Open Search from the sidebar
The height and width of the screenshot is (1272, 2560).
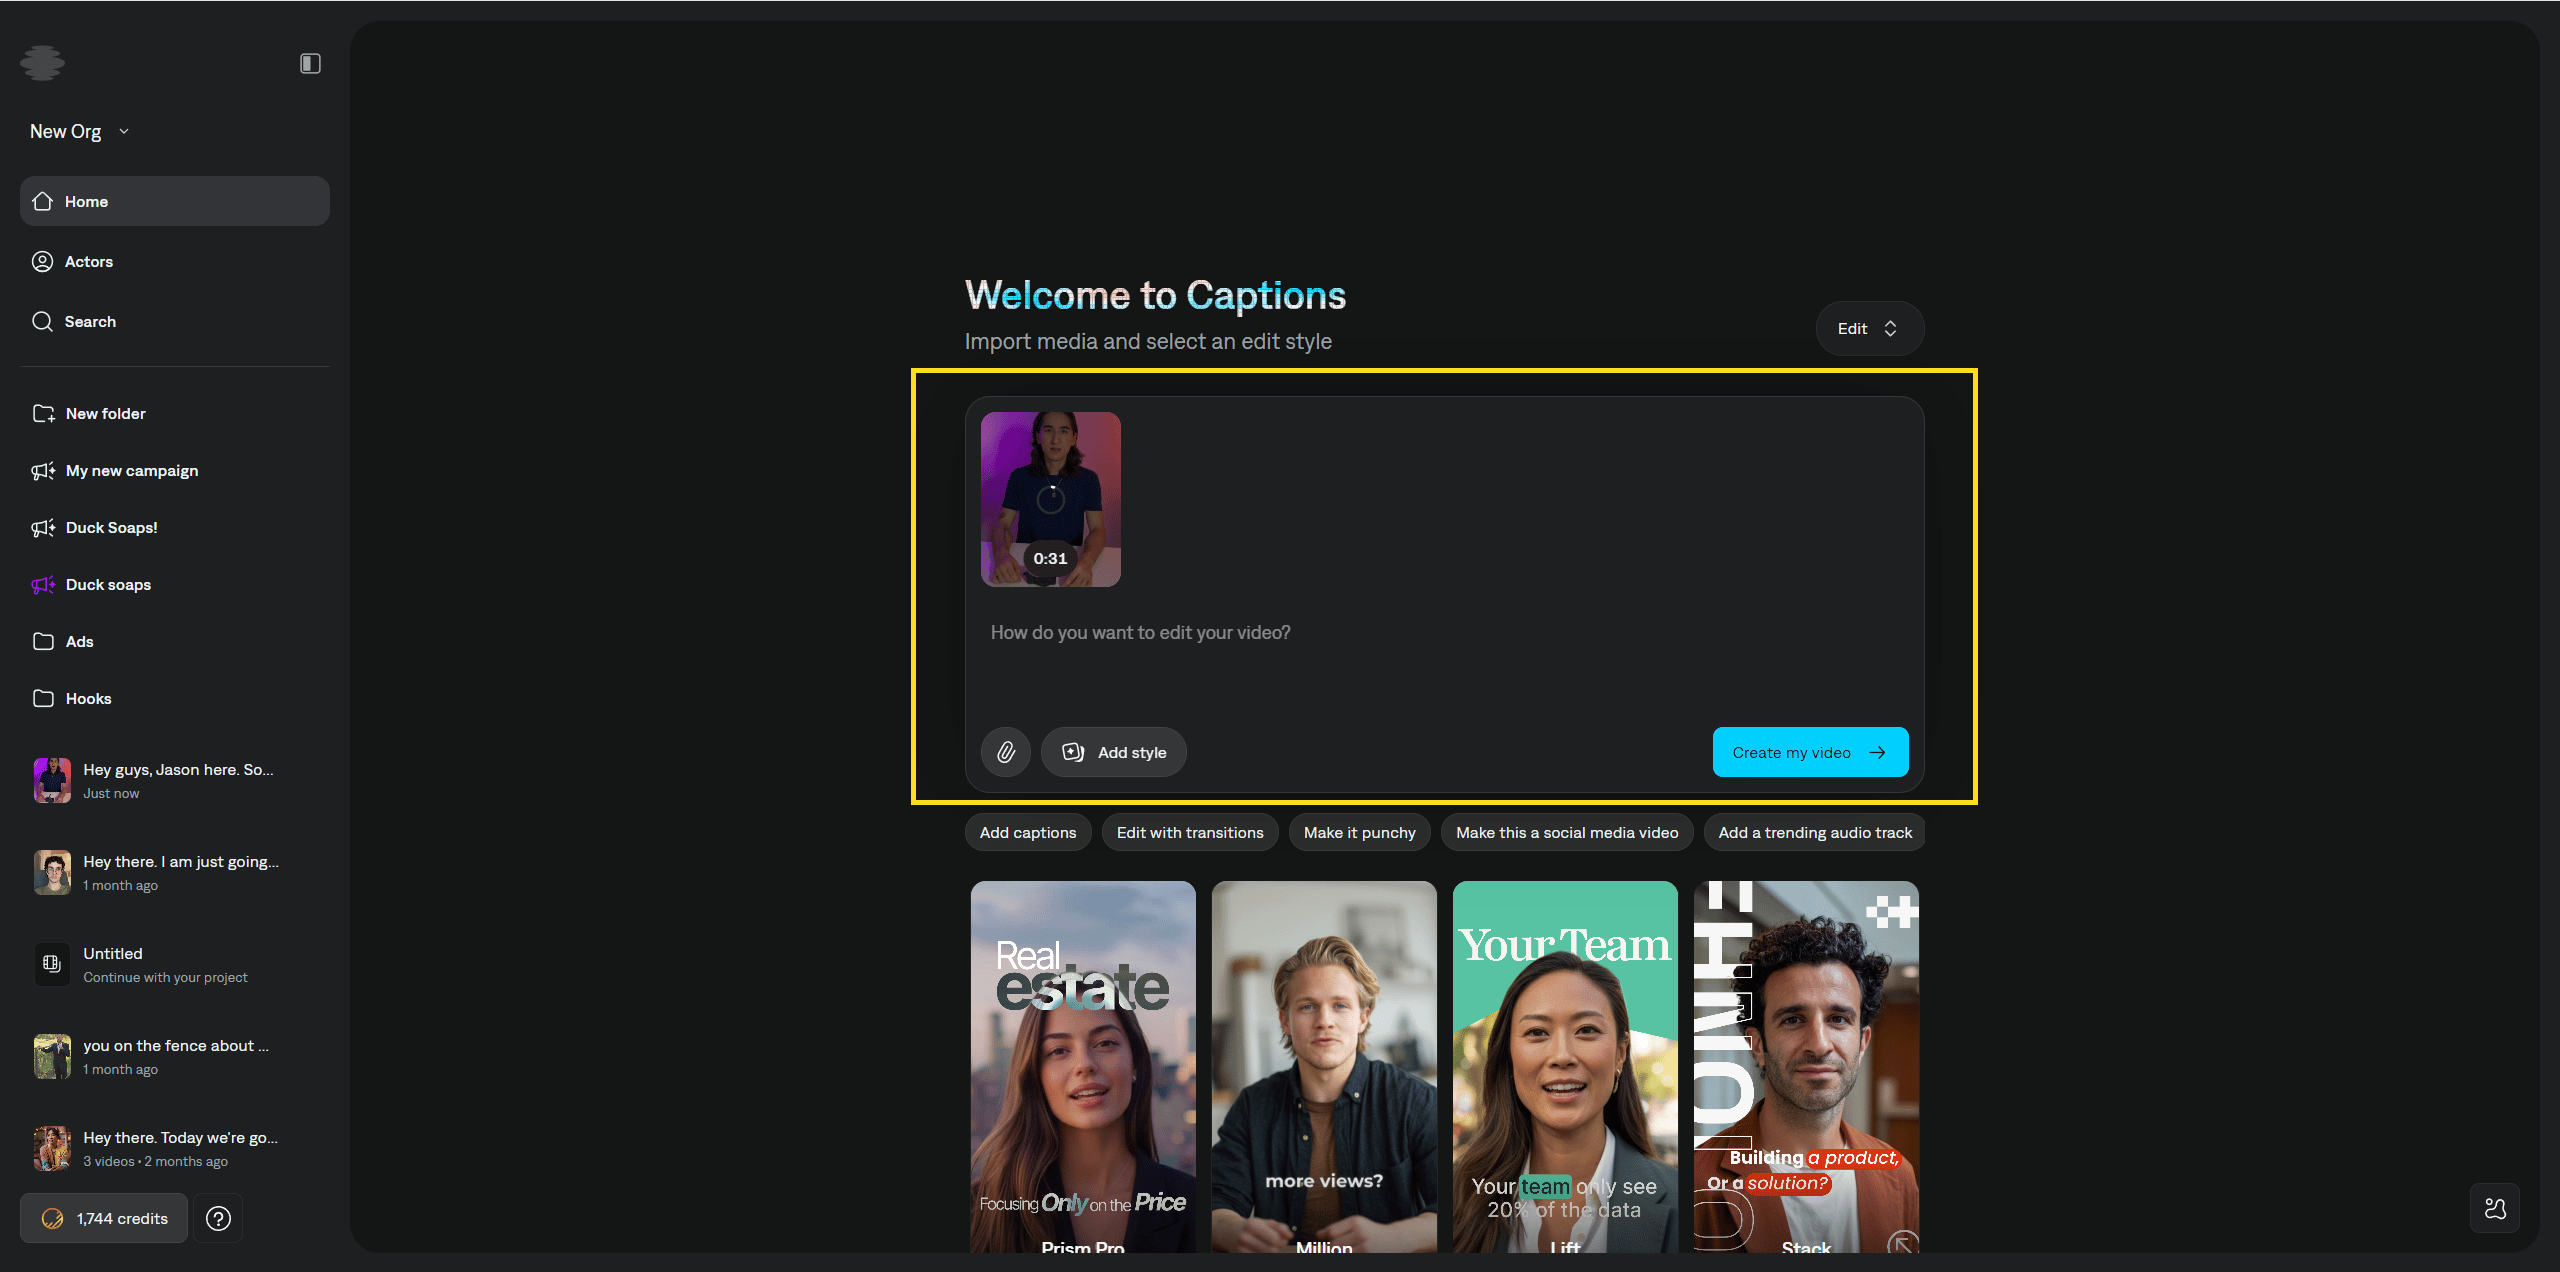(175, 321)
